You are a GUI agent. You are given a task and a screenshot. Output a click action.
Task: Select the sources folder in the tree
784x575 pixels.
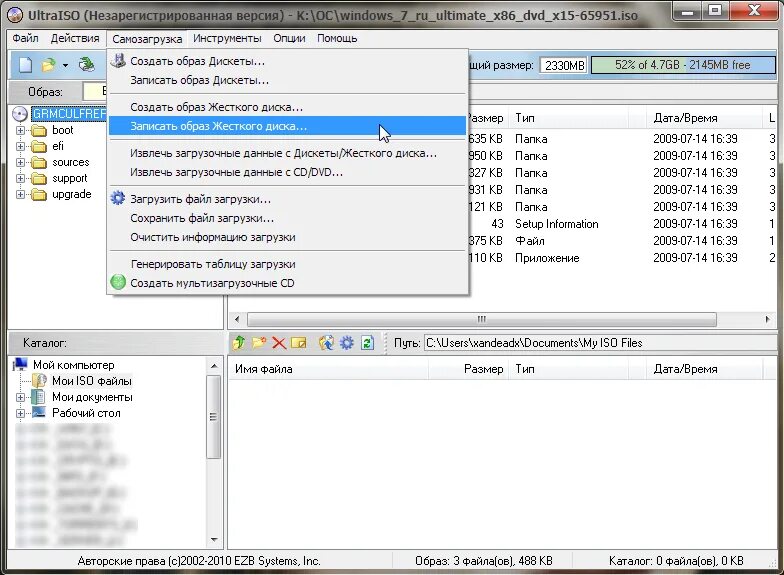point(70,162)
